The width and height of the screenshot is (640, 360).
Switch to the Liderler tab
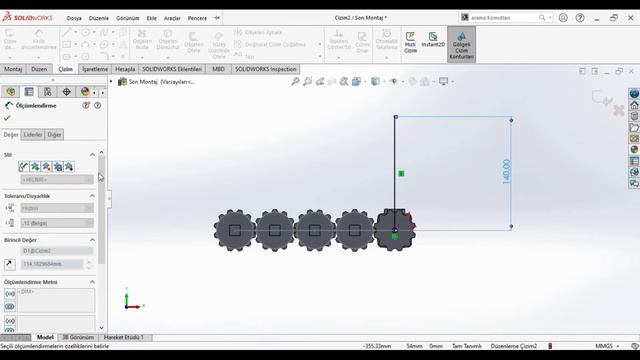coord(33,135)
